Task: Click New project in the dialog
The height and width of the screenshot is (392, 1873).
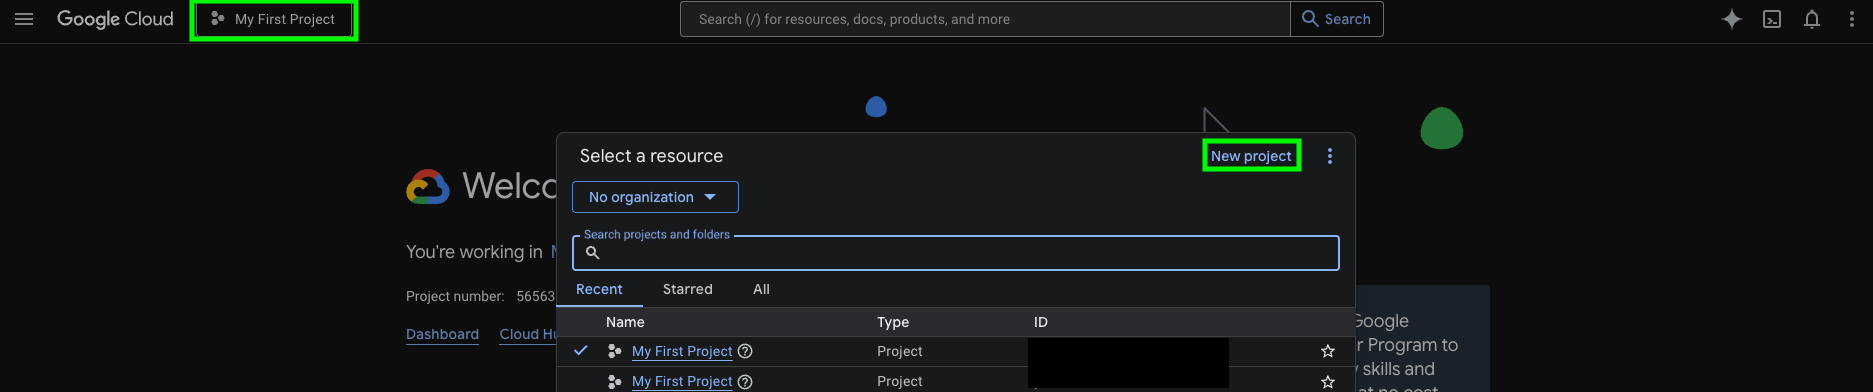Action: [1251, 156]
